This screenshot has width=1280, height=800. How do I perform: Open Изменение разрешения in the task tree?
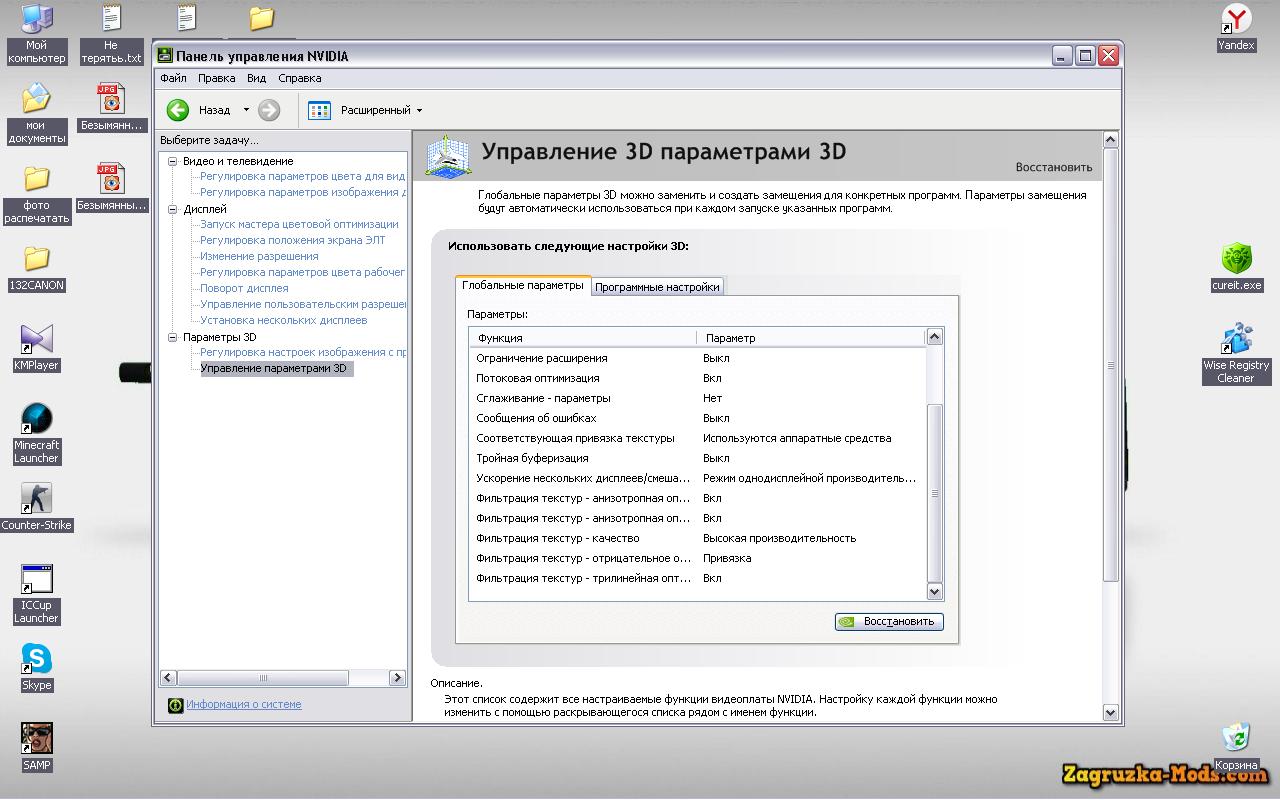click(x=259, y=256)
